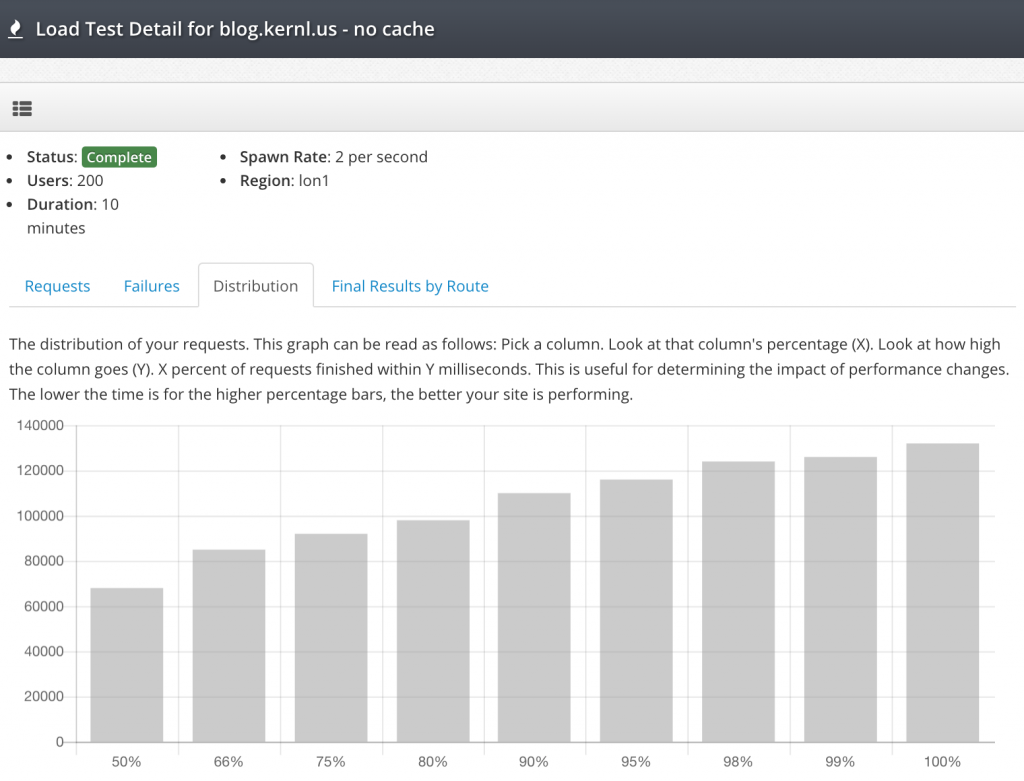Screen dimensions: 1024x781
Task: Open Final Results by Route tab
Action: pyautogui.click(x=410, y=286)
